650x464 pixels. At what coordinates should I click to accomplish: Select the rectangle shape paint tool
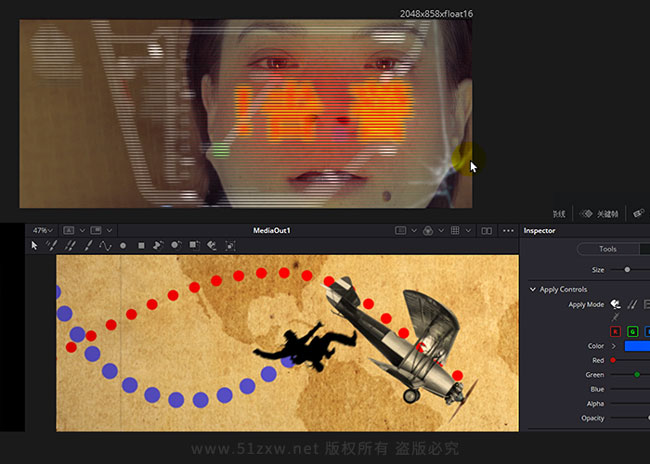click(141, 246)
